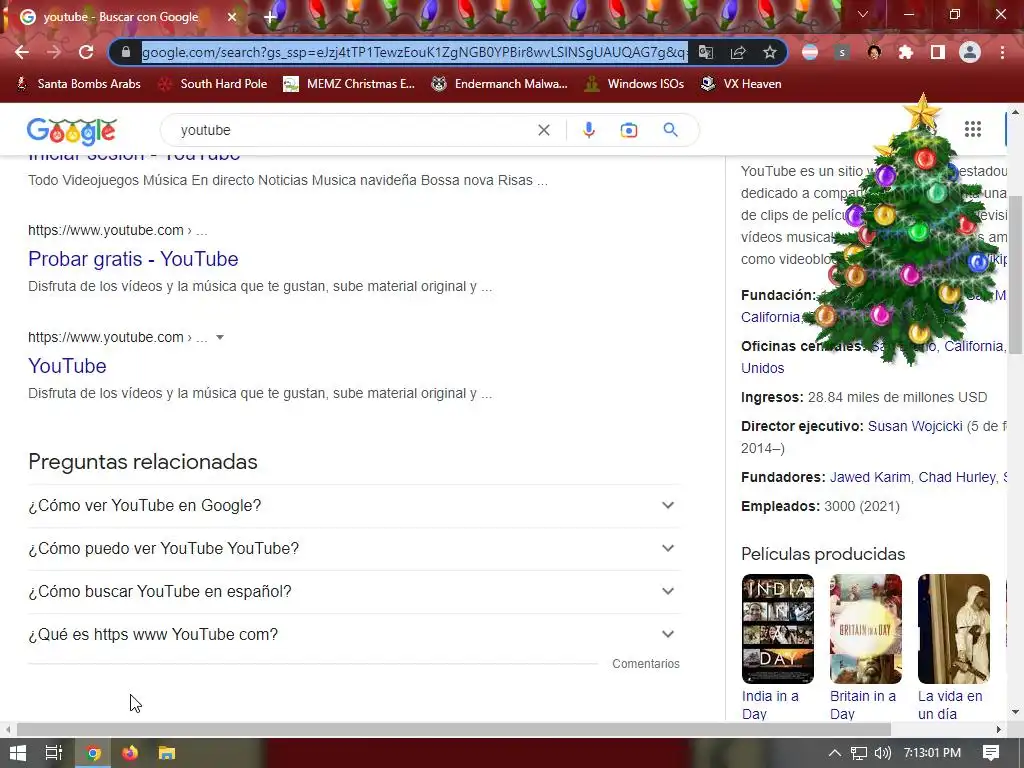Click the gray "s" extension icon

coord(842,52)
